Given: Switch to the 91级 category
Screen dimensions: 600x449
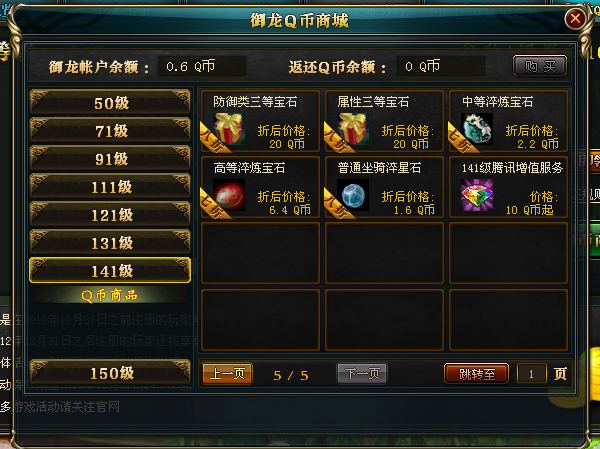Looking at the screenshot, I should tap(110, 158).
